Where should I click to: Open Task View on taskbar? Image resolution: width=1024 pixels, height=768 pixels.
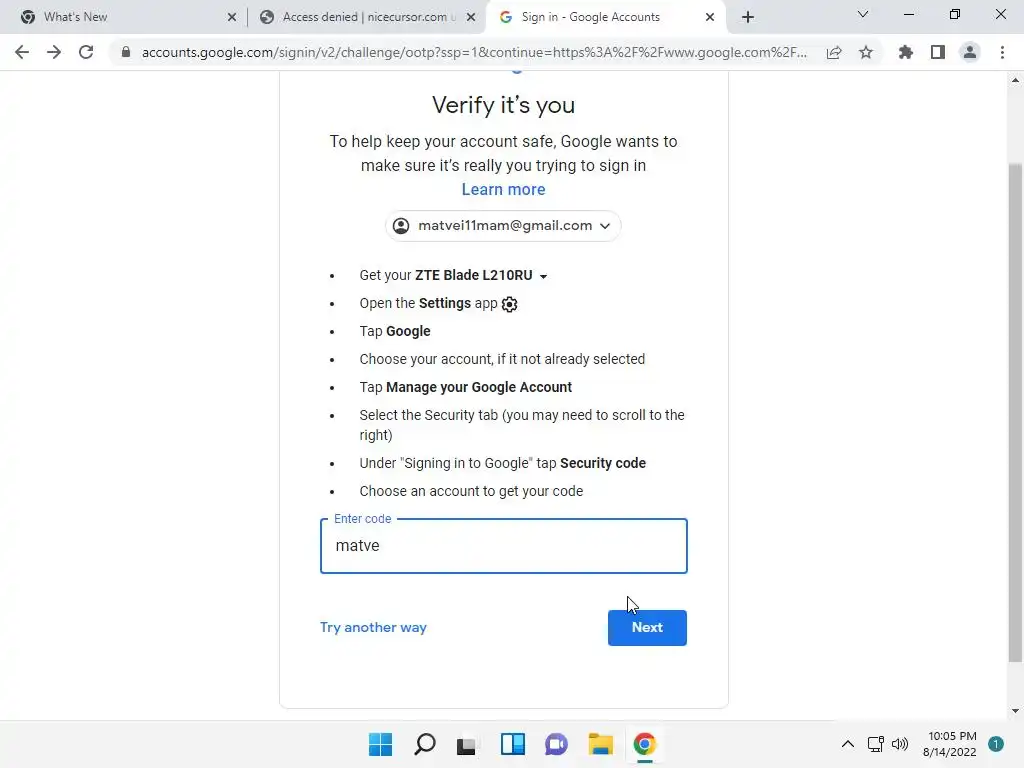pos(466,744)
